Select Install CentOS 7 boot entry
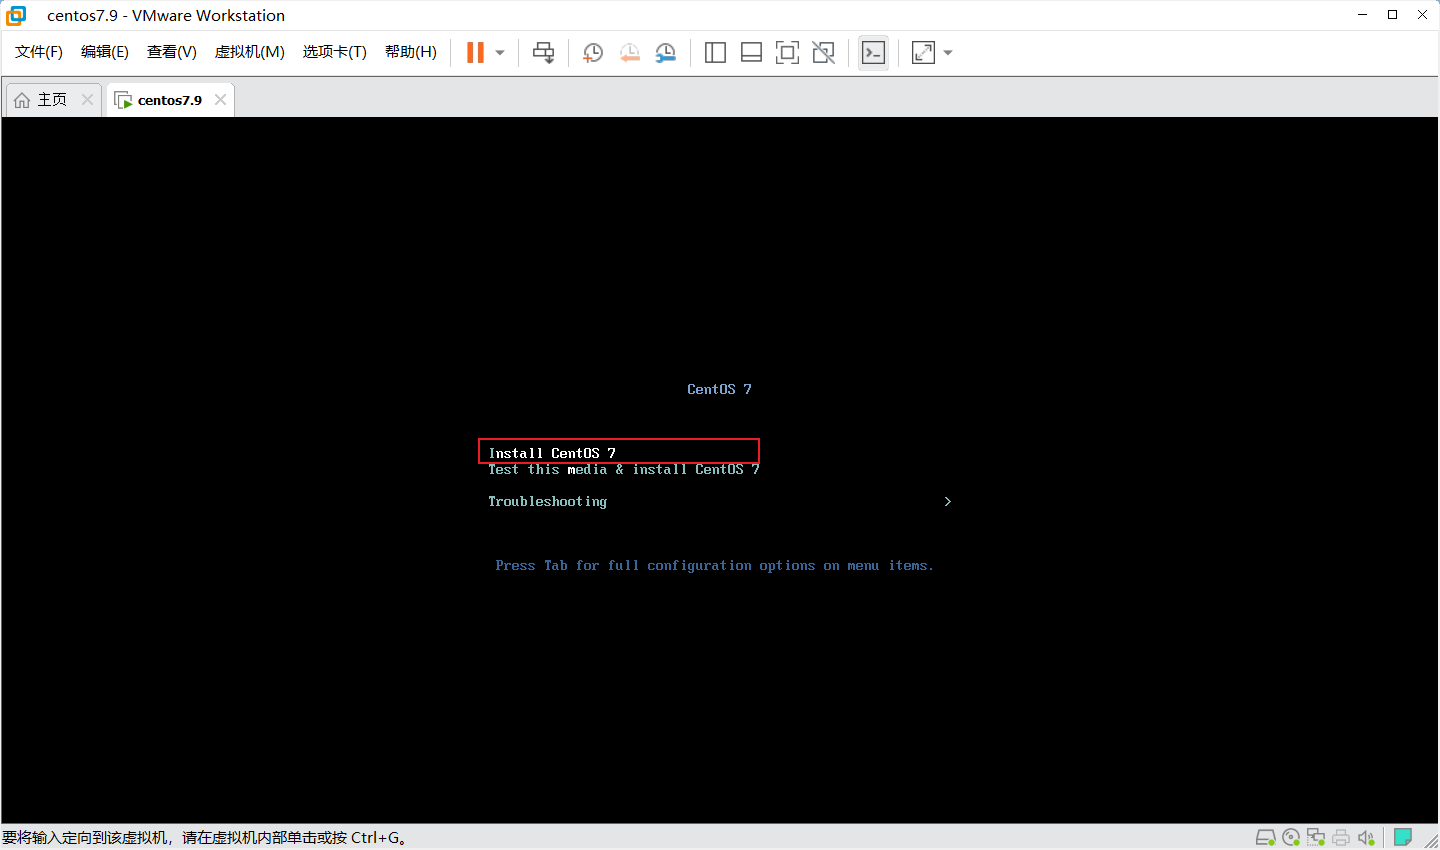Viewport: 1440px width, 850px height. click(x=552, y=453)
